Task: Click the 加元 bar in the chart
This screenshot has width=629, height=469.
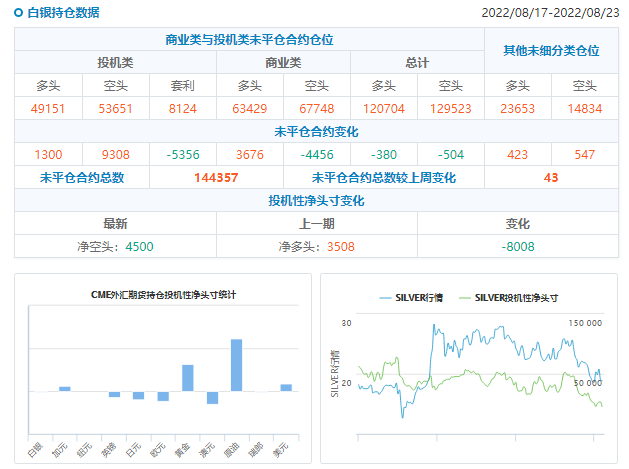Action: point(65,388)
